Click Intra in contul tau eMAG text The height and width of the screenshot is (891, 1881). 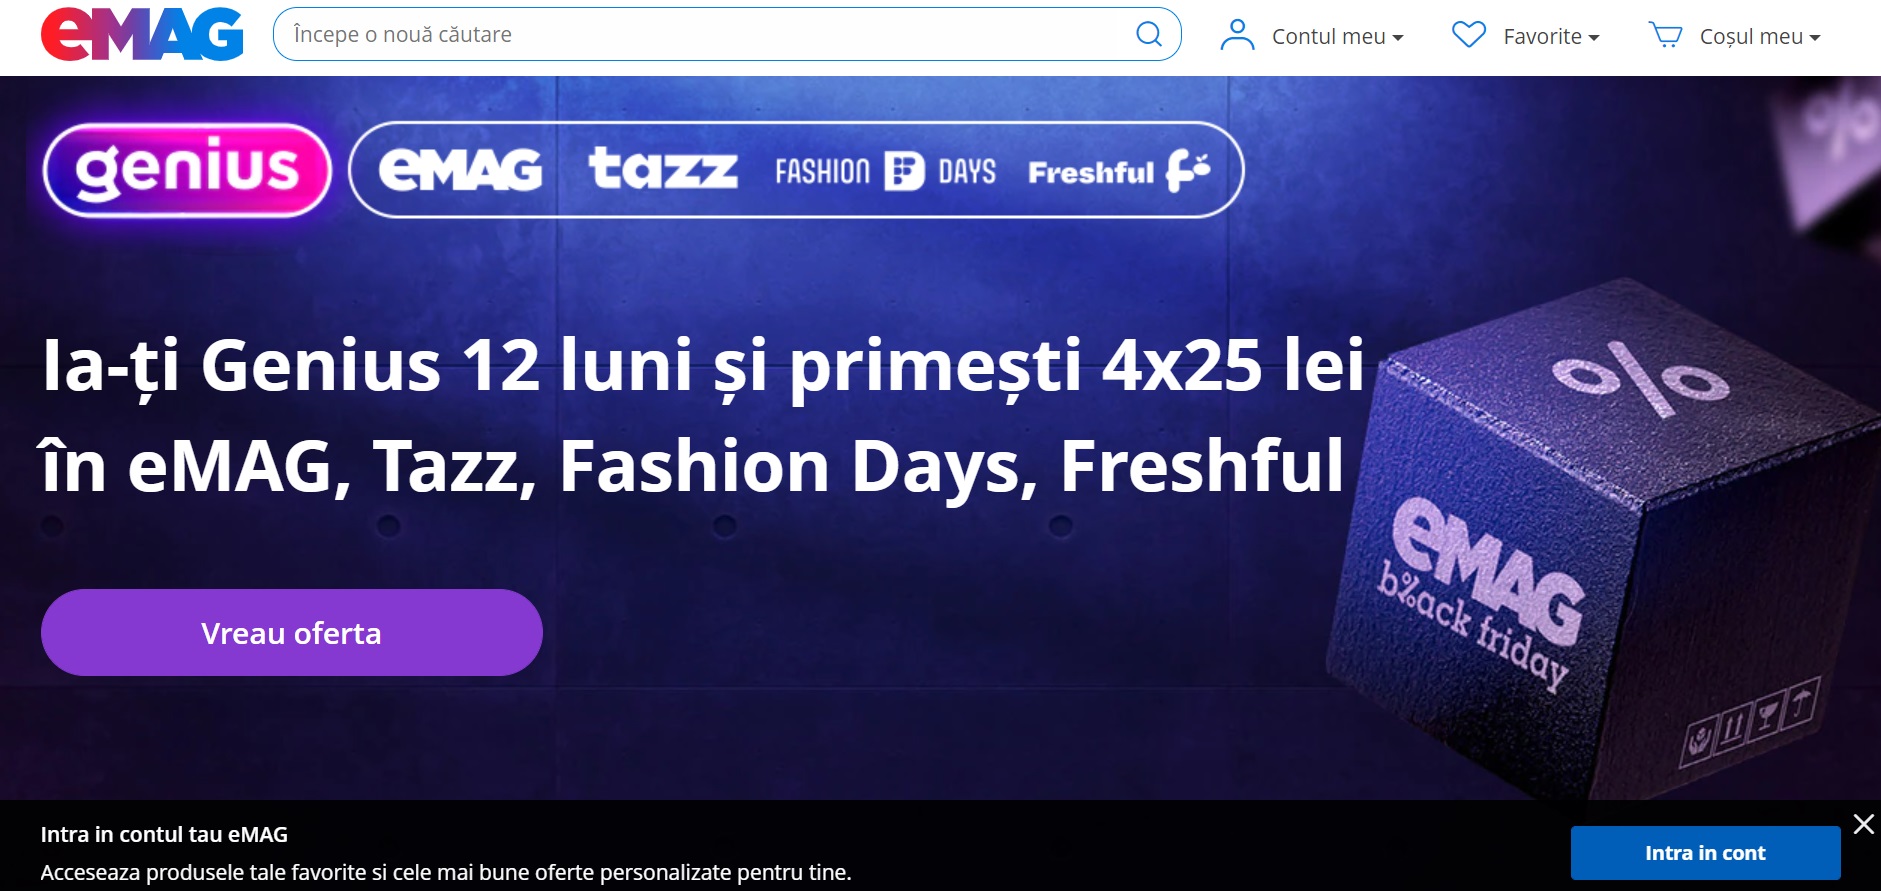(x=164, y=834)
